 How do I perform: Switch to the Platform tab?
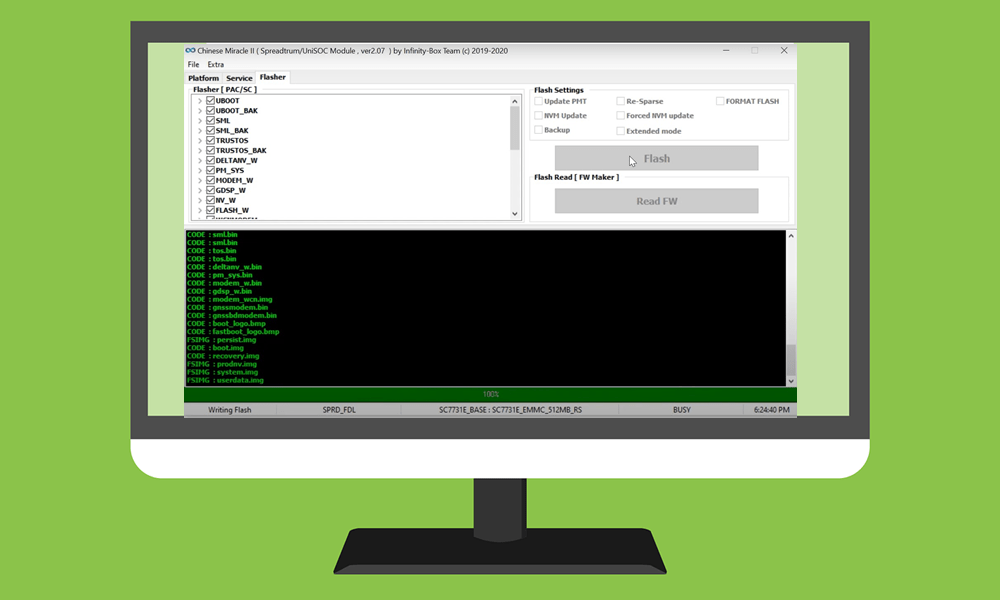click(x=203, y=78)
